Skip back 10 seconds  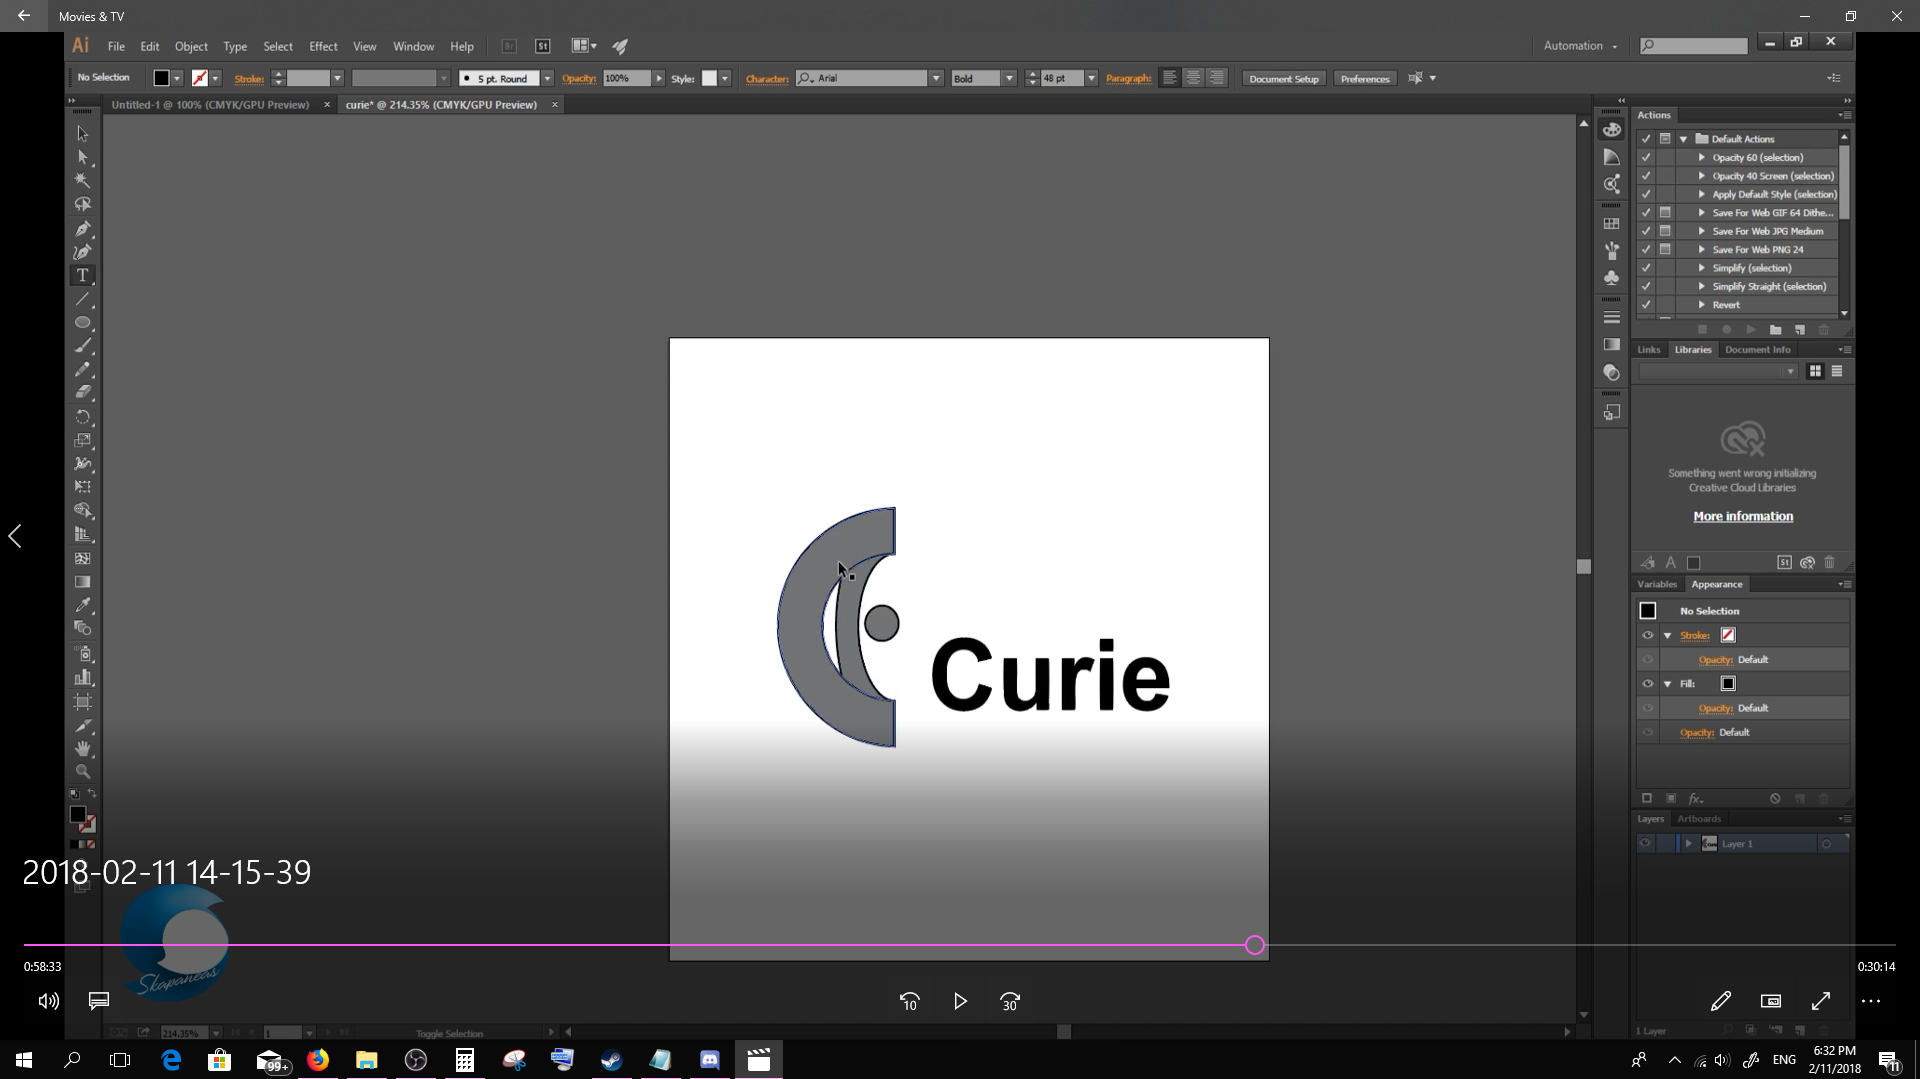909,1001
